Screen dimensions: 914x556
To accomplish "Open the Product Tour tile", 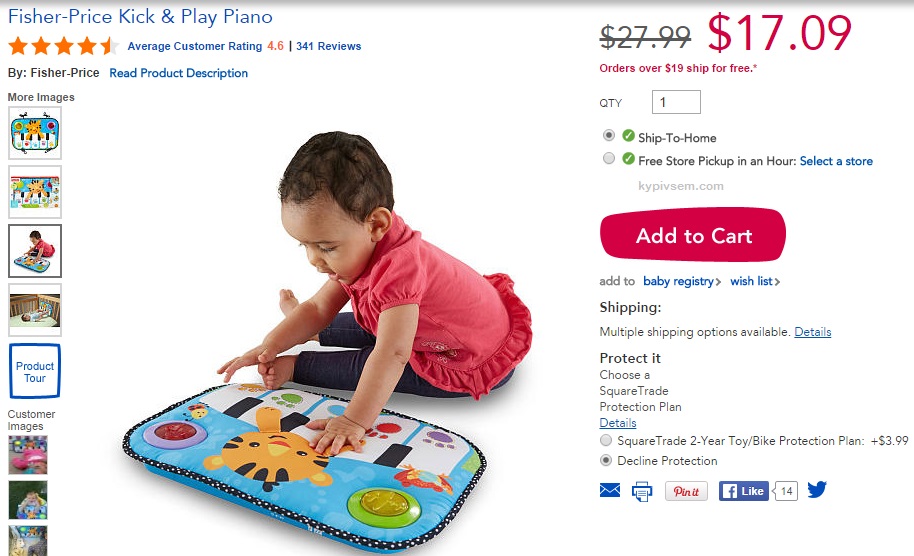I will 35,371.
